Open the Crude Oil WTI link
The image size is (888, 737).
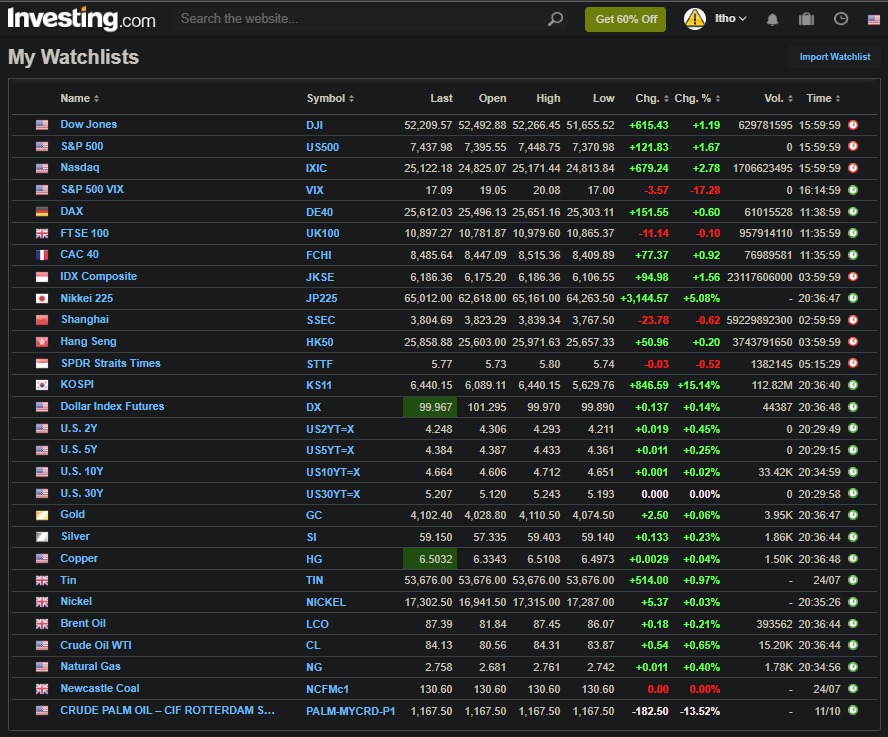tap(96, 645)
